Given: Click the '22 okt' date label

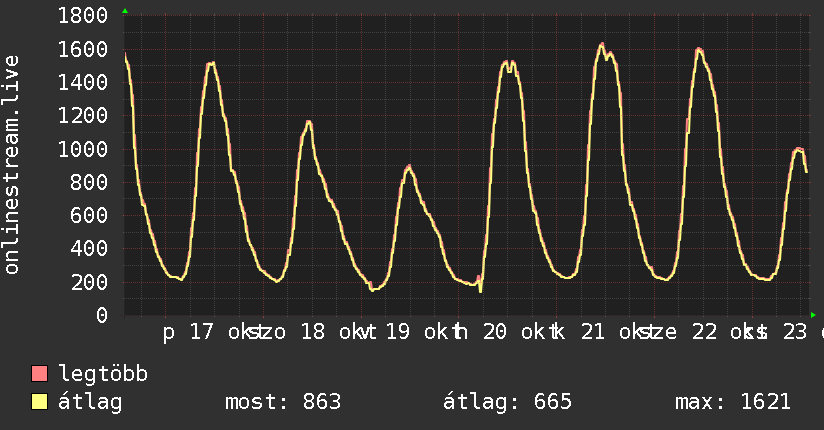Looking at the screenshot, I should click(724, 332).
